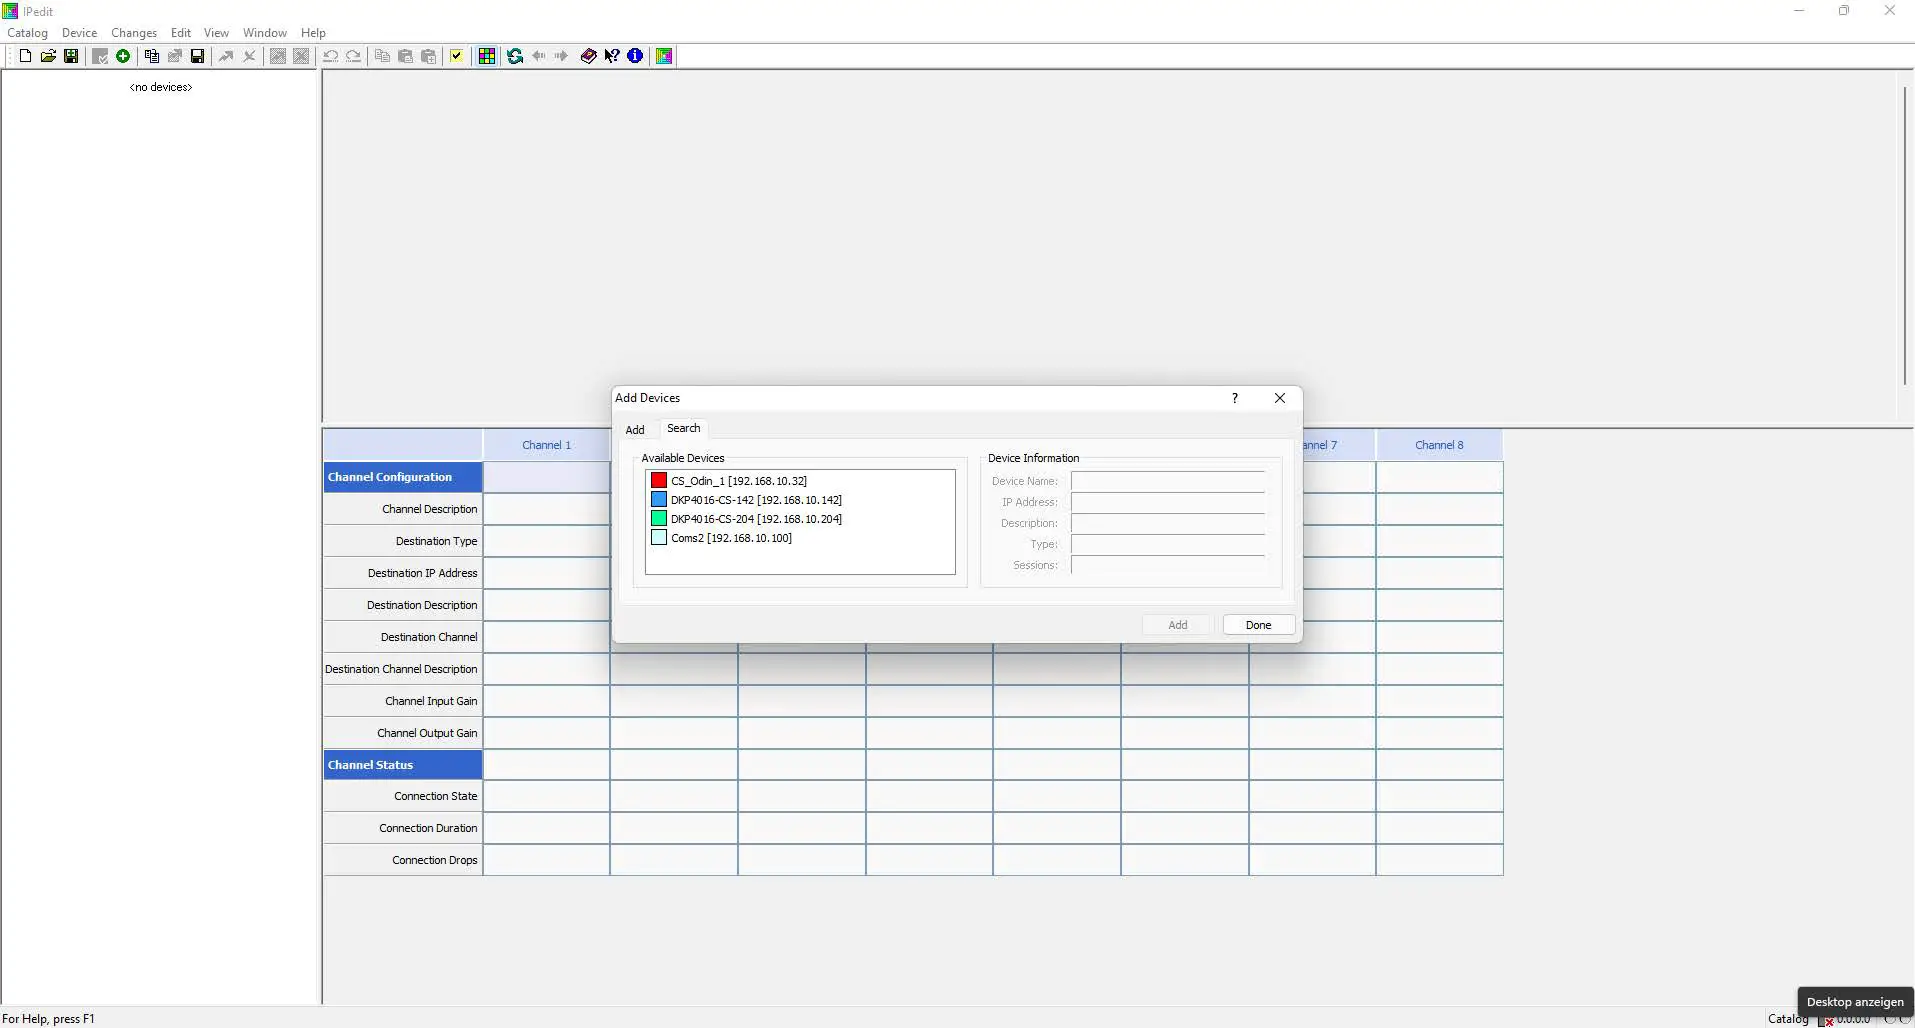The image size is (1915, 1028).
Task: Open the Edit menu
Action: 181,33
